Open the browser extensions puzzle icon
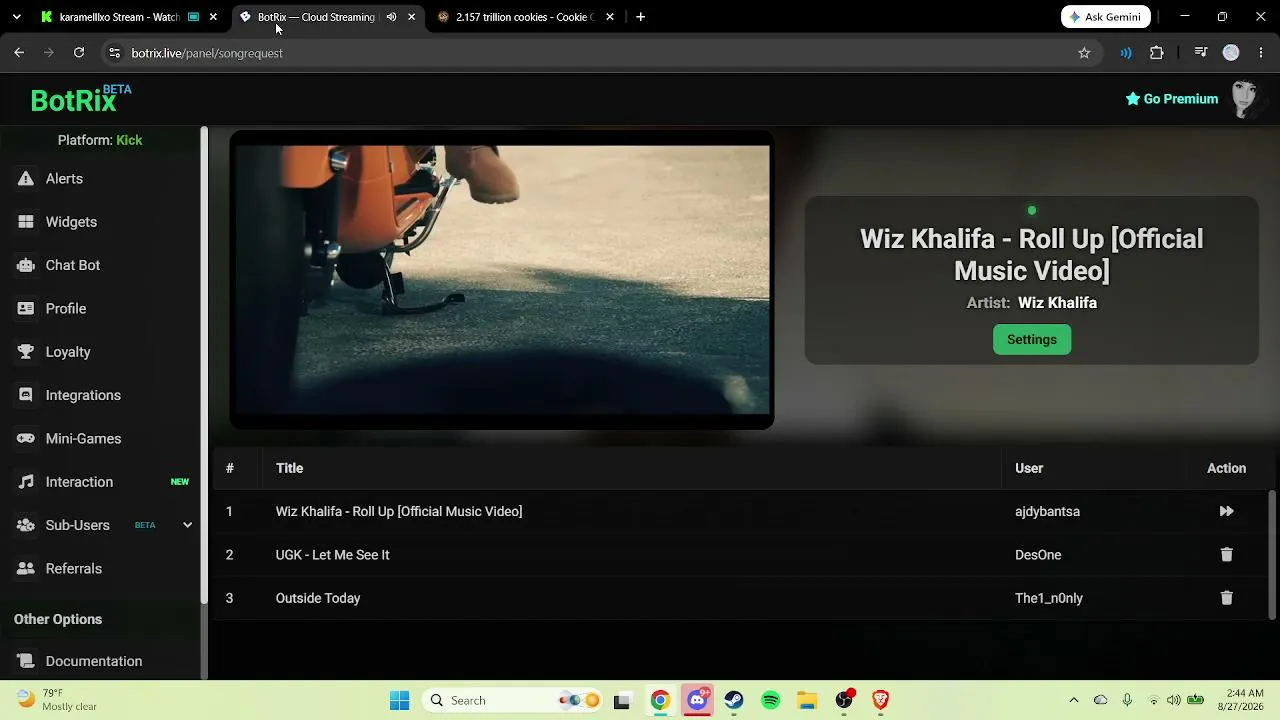Image resolution: width=1280 pixels, height=720 pixels. [1157, 53]
